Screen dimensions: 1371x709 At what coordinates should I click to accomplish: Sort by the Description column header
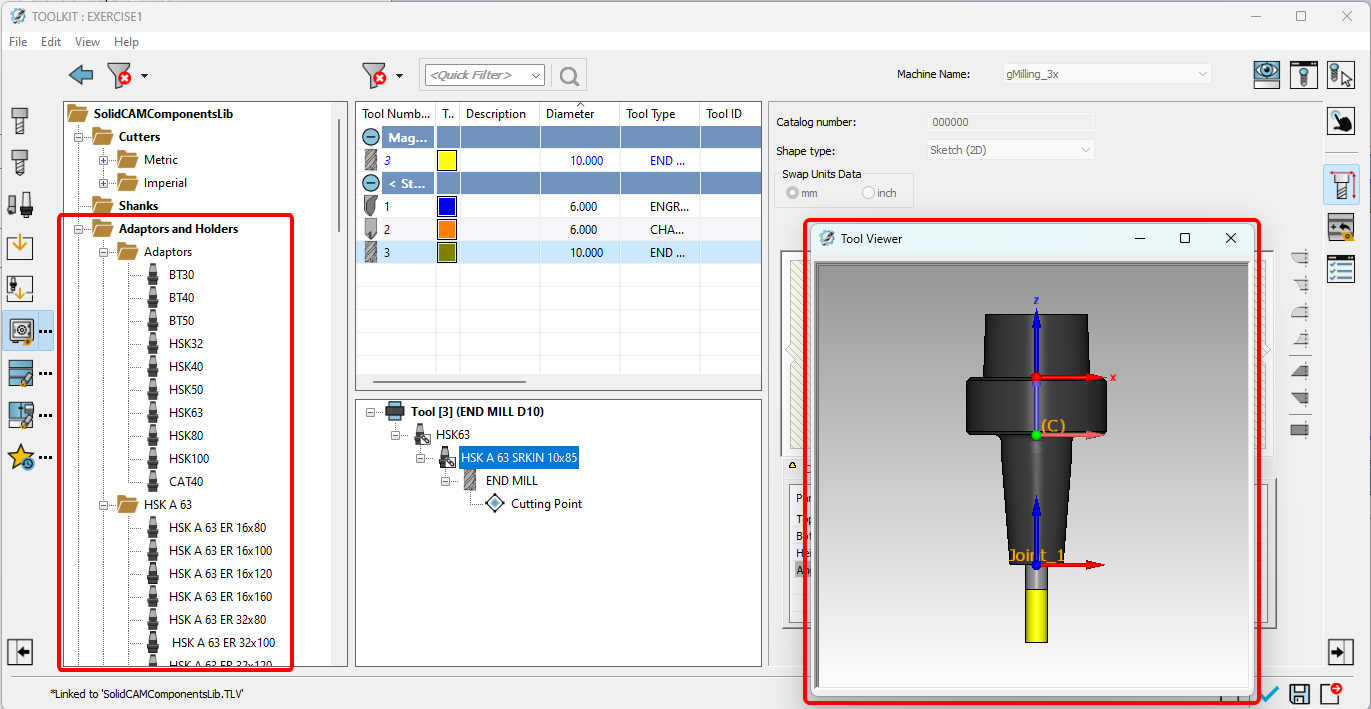(x=500, y=114)
